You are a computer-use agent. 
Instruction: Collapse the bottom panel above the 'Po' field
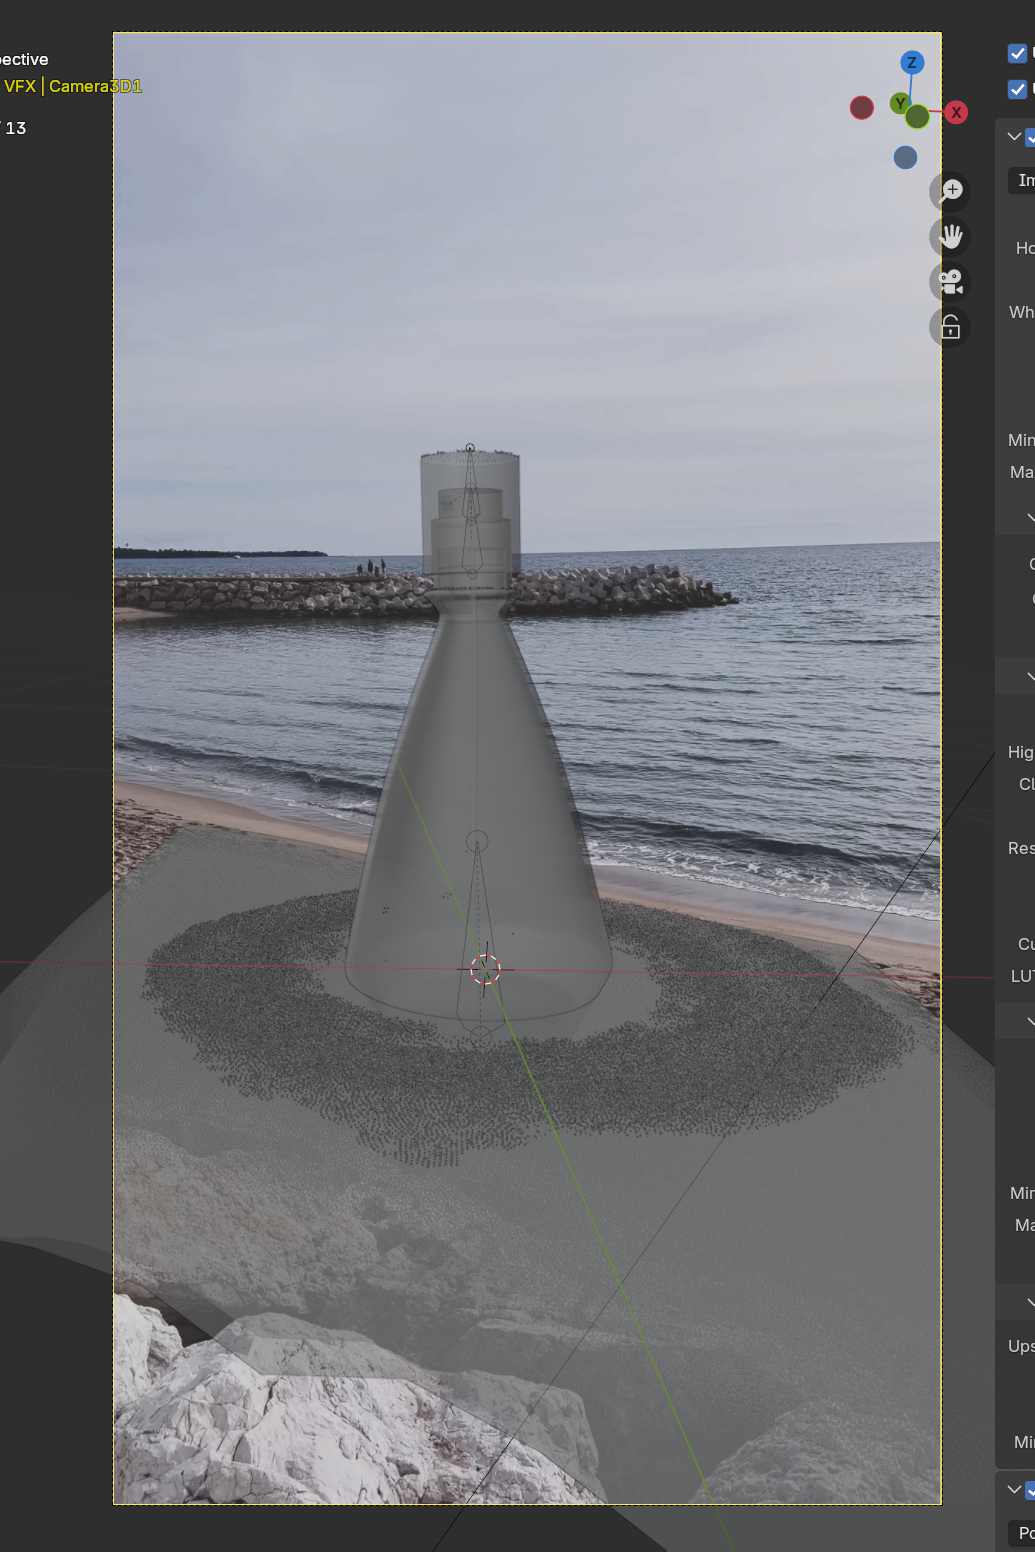click(1013, 1490)
